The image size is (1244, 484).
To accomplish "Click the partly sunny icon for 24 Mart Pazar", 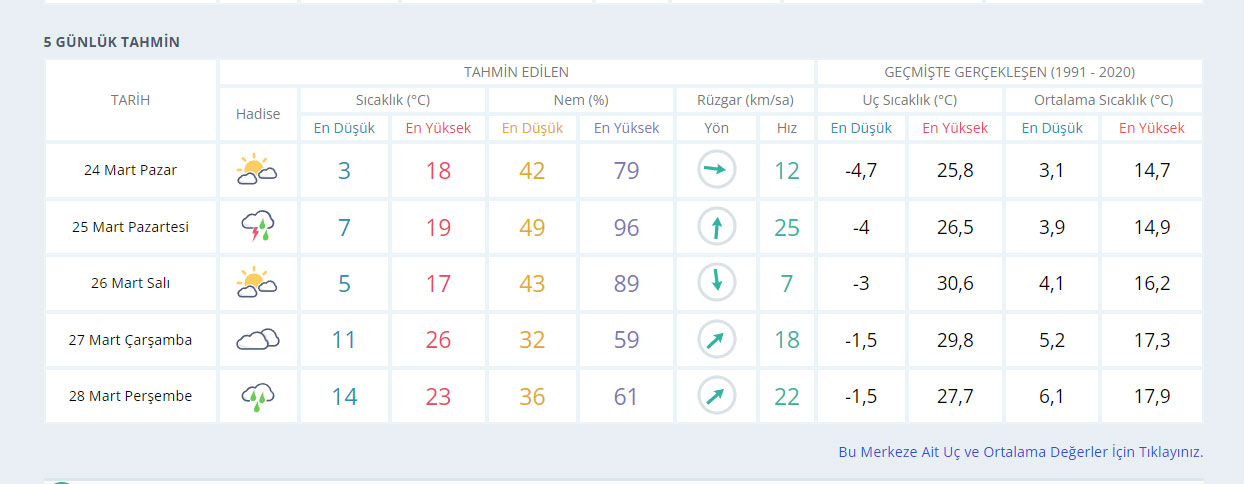I will click(x=257, y=170).
